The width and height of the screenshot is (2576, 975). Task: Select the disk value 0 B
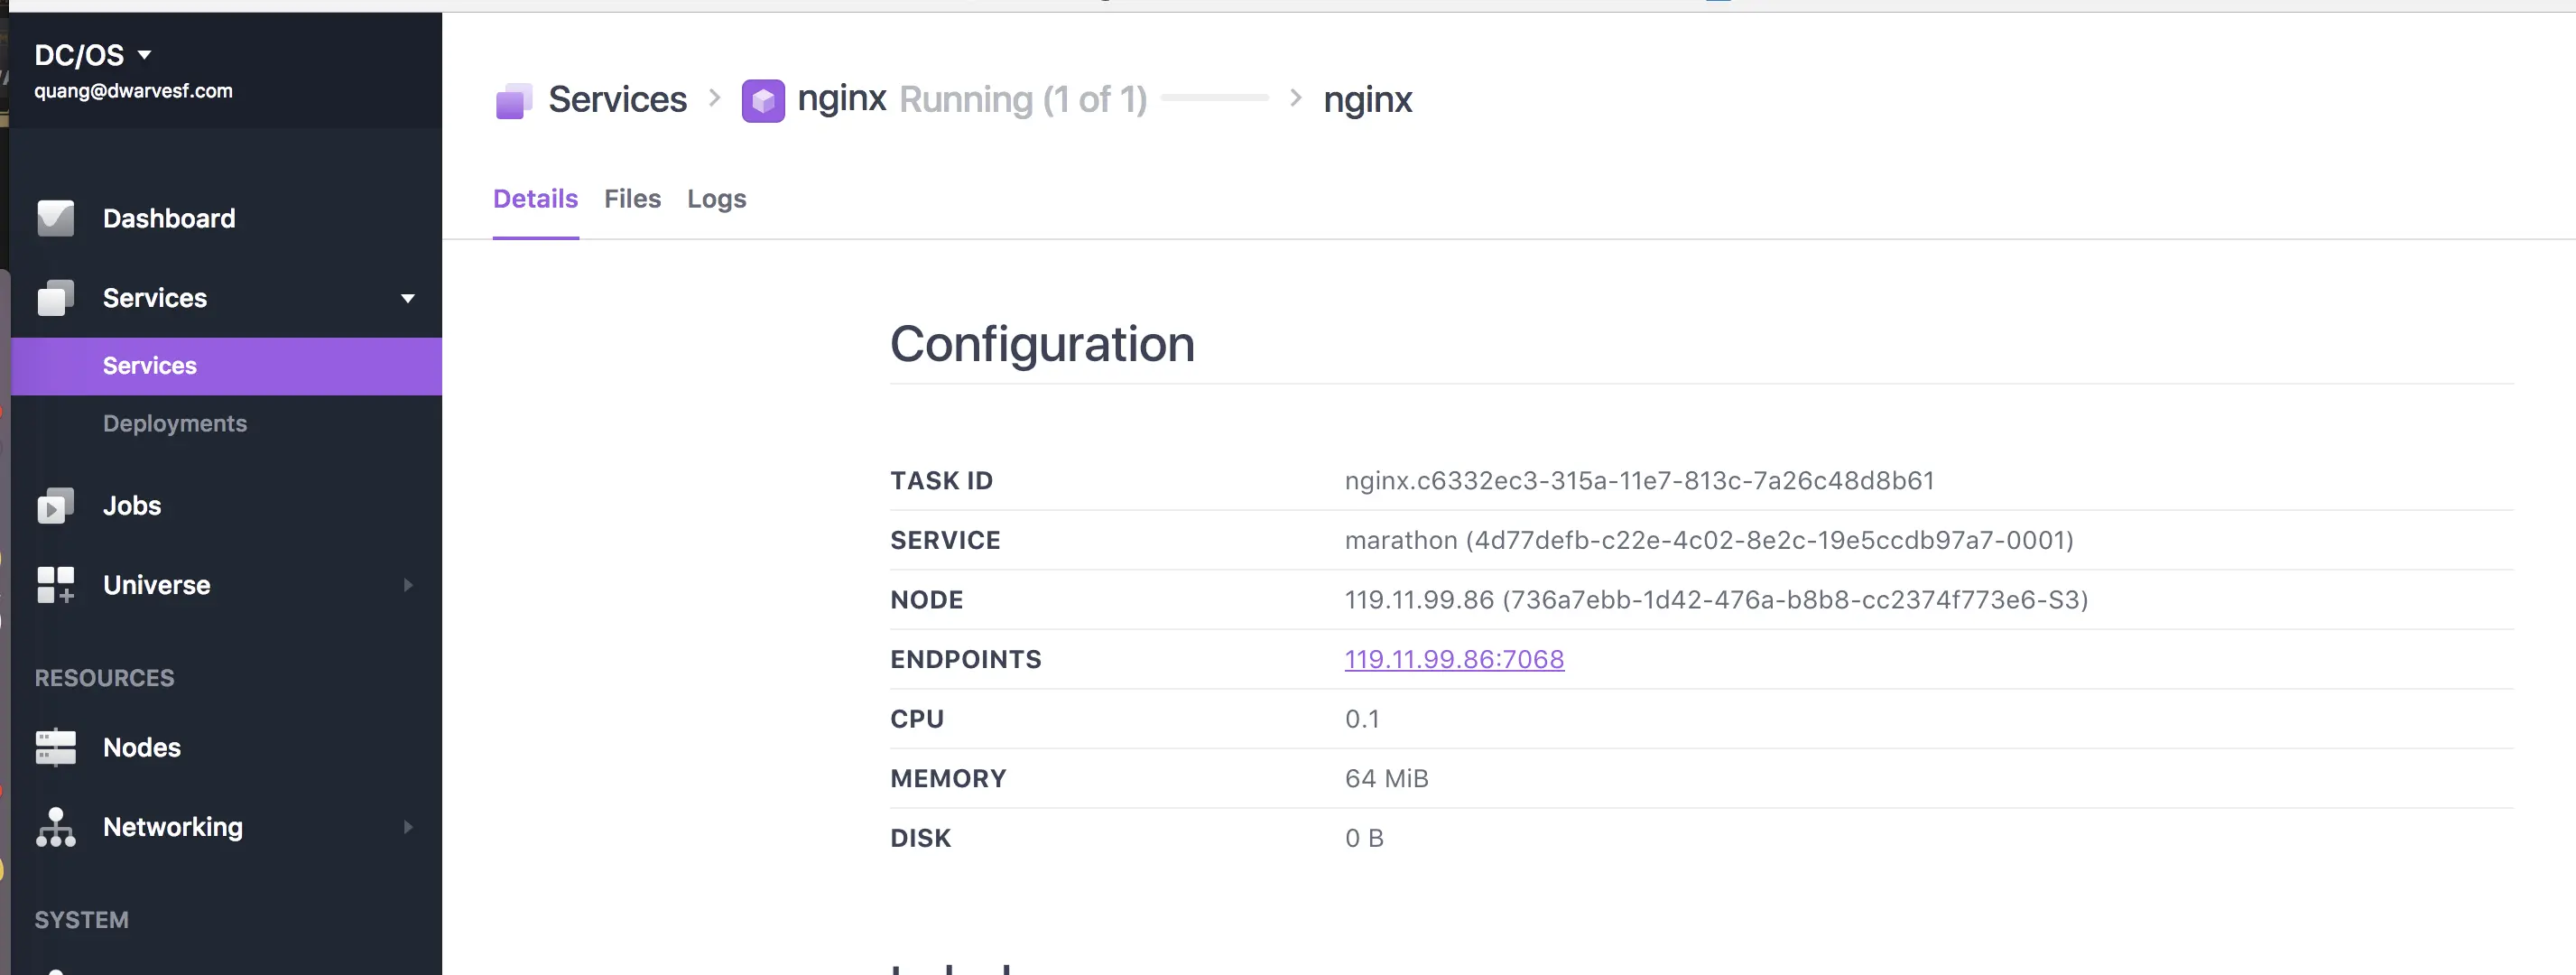click(1364, 838)
